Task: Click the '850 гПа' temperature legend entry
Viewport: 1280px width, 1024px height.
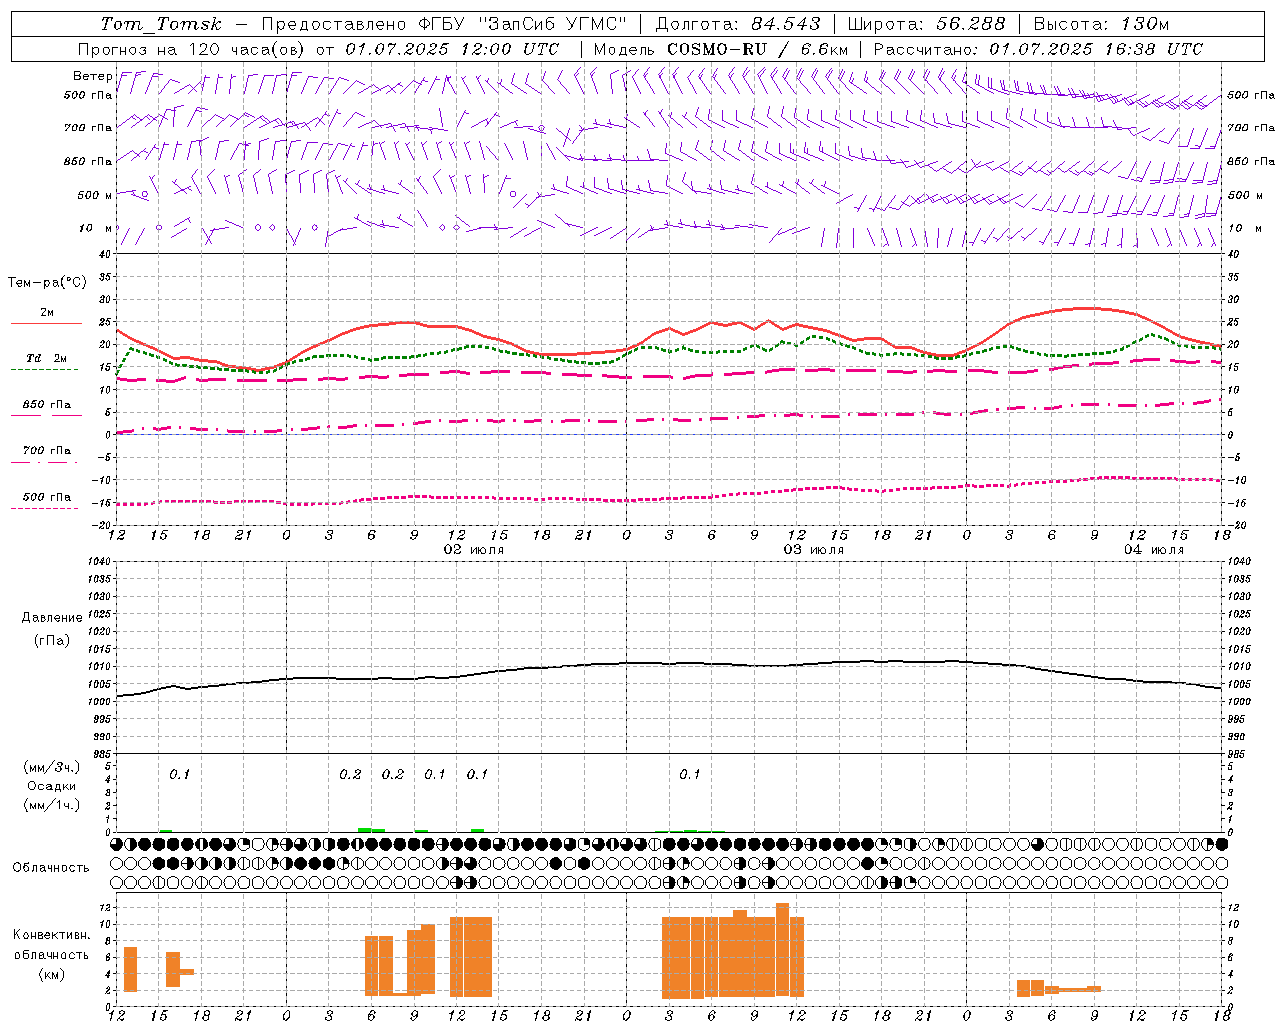Action: coord(47,405)
